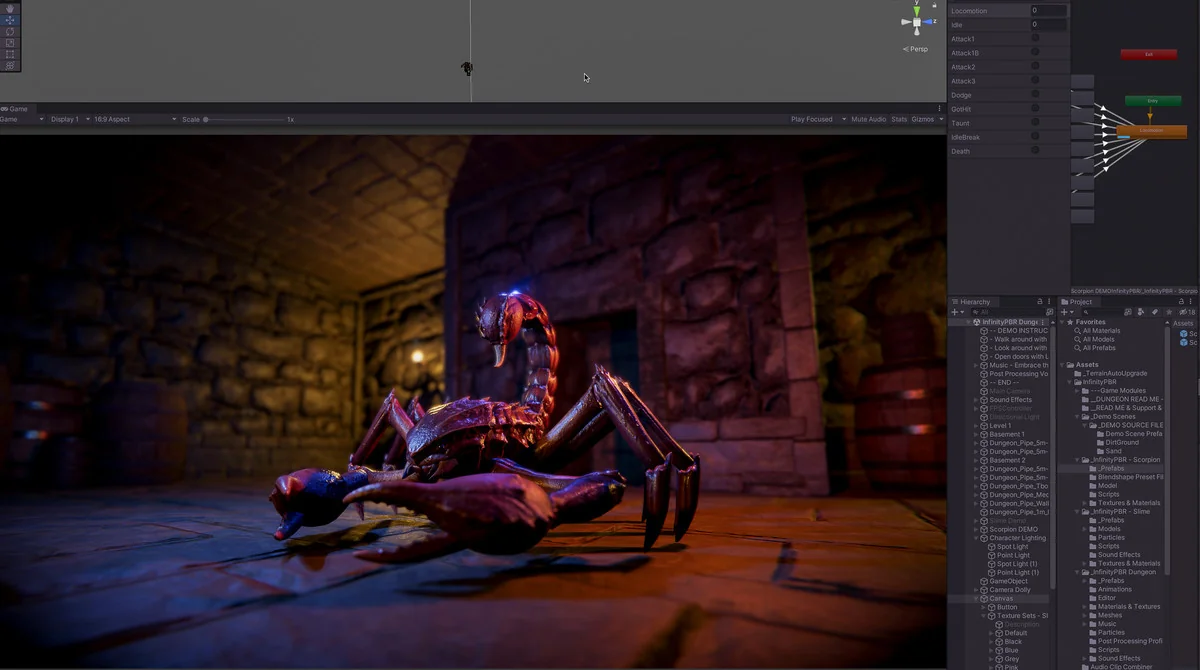Switch to the Game tab
Image resolution: width=1200 pixels, height=670 pixels.
[x=16, y=108]
